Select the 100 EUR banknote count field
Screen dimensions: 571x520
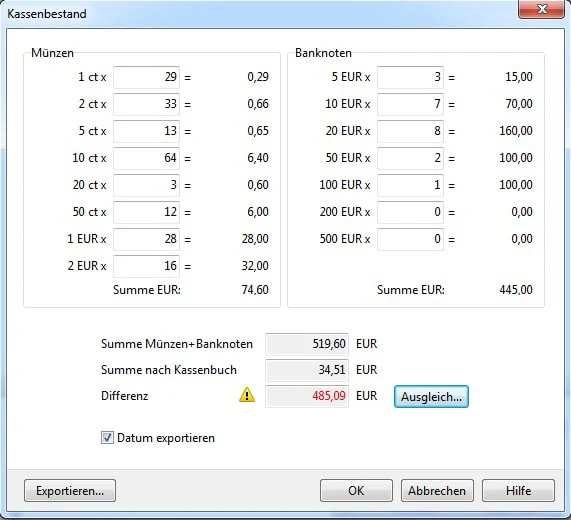click(410, 185)
